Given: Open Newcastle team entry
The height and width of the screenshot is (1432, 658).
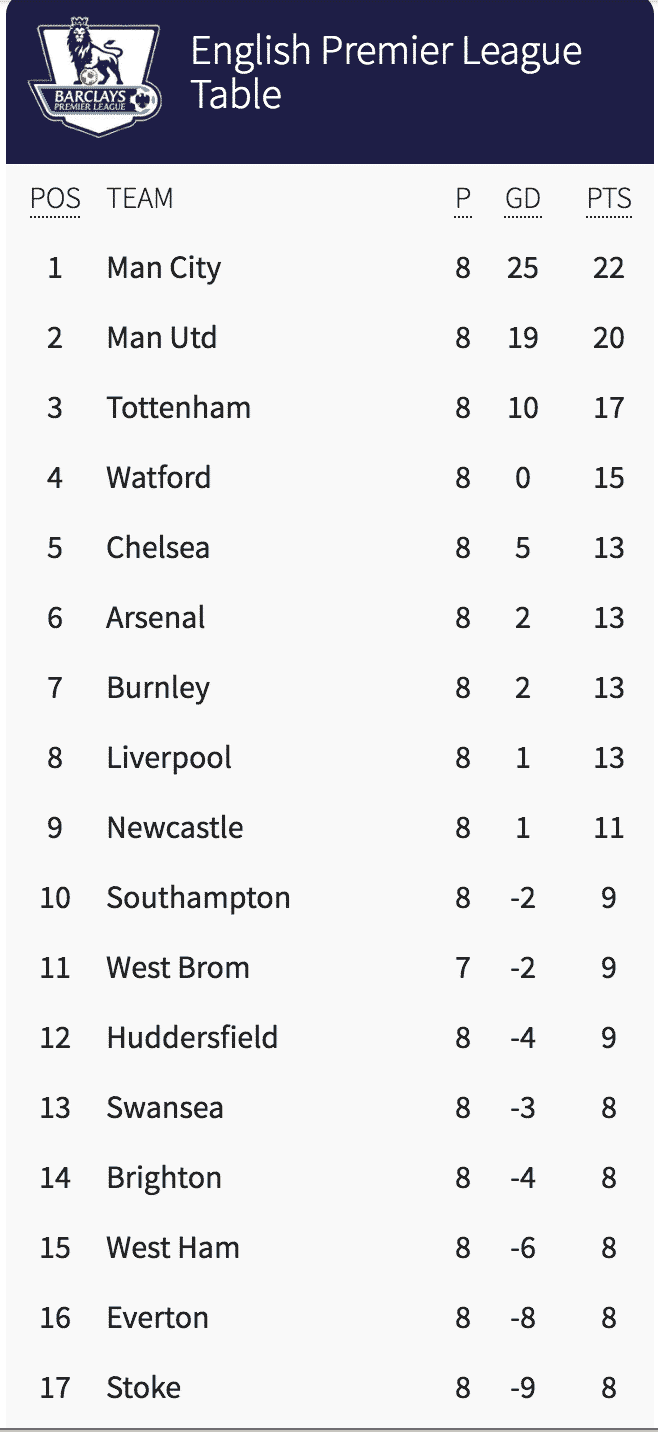Looking at the screenshot, I should [x=174, y=828].
